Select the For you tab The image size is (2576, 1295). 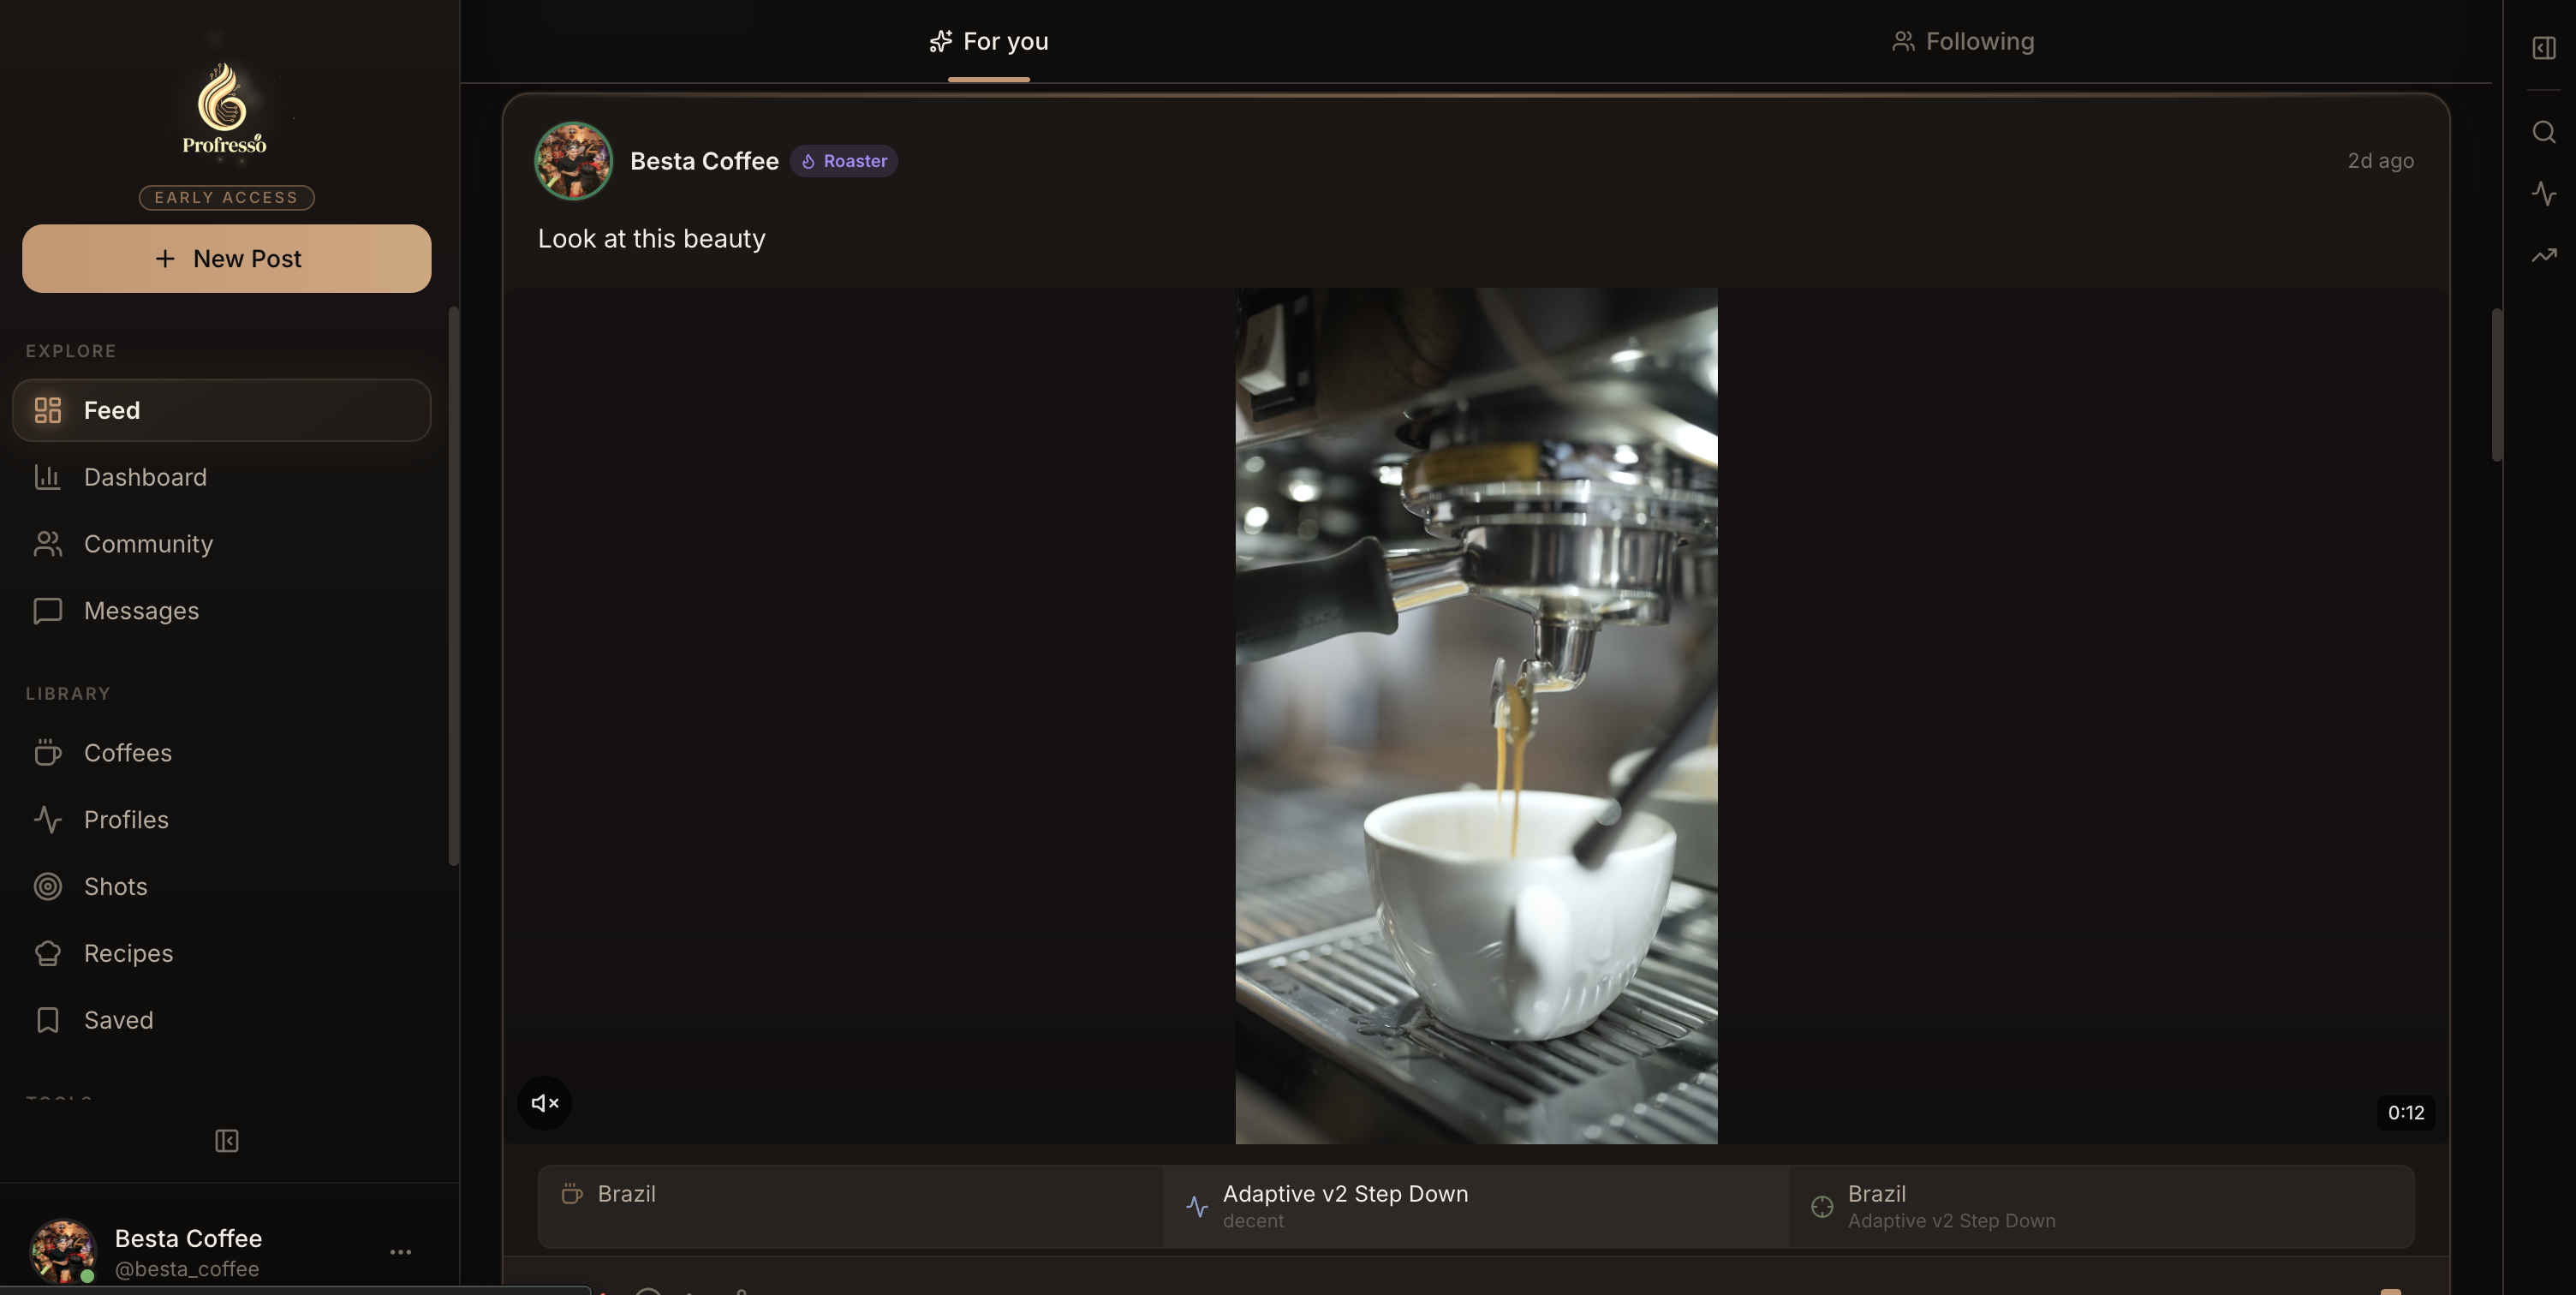tap(989, 41)
